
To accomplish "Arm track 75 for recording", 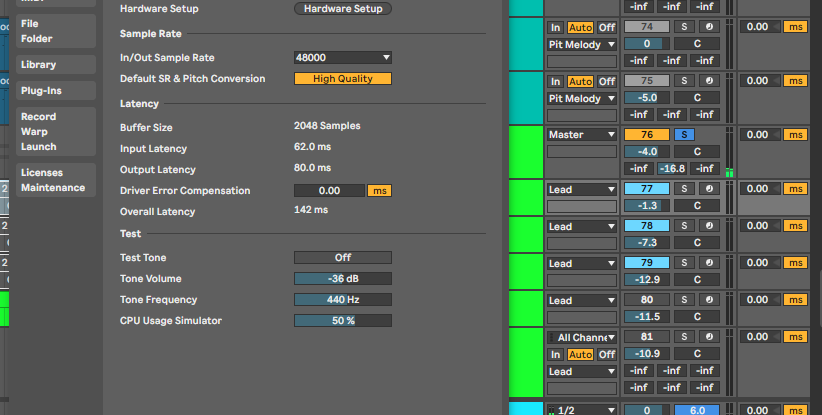I will tap(709, 81).
